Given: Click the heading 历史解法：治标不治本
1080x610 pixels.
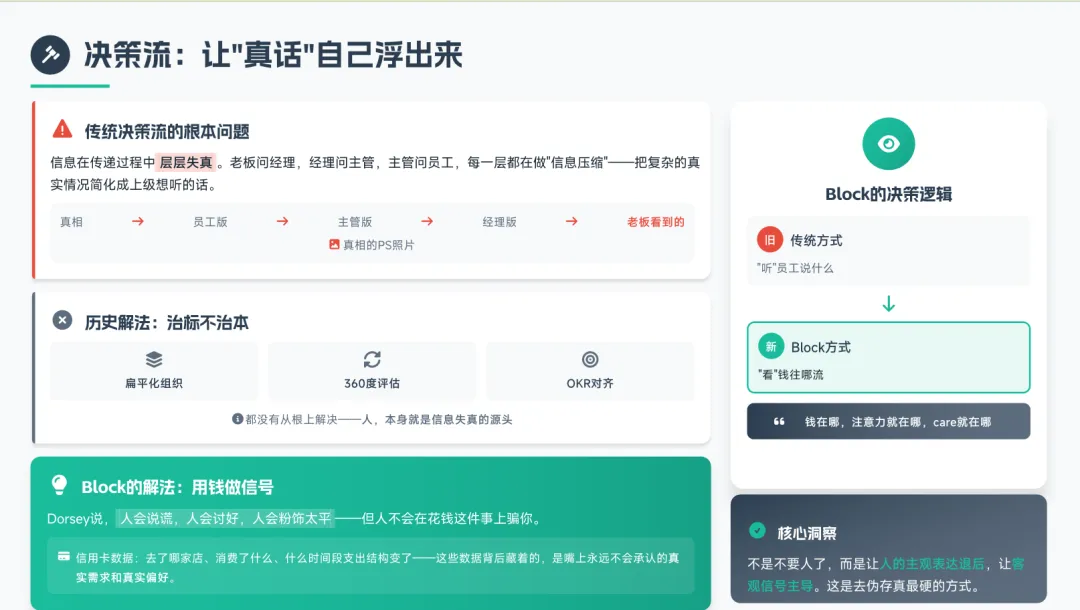Looking at the screenshot, I should click(x=167, y=323).
